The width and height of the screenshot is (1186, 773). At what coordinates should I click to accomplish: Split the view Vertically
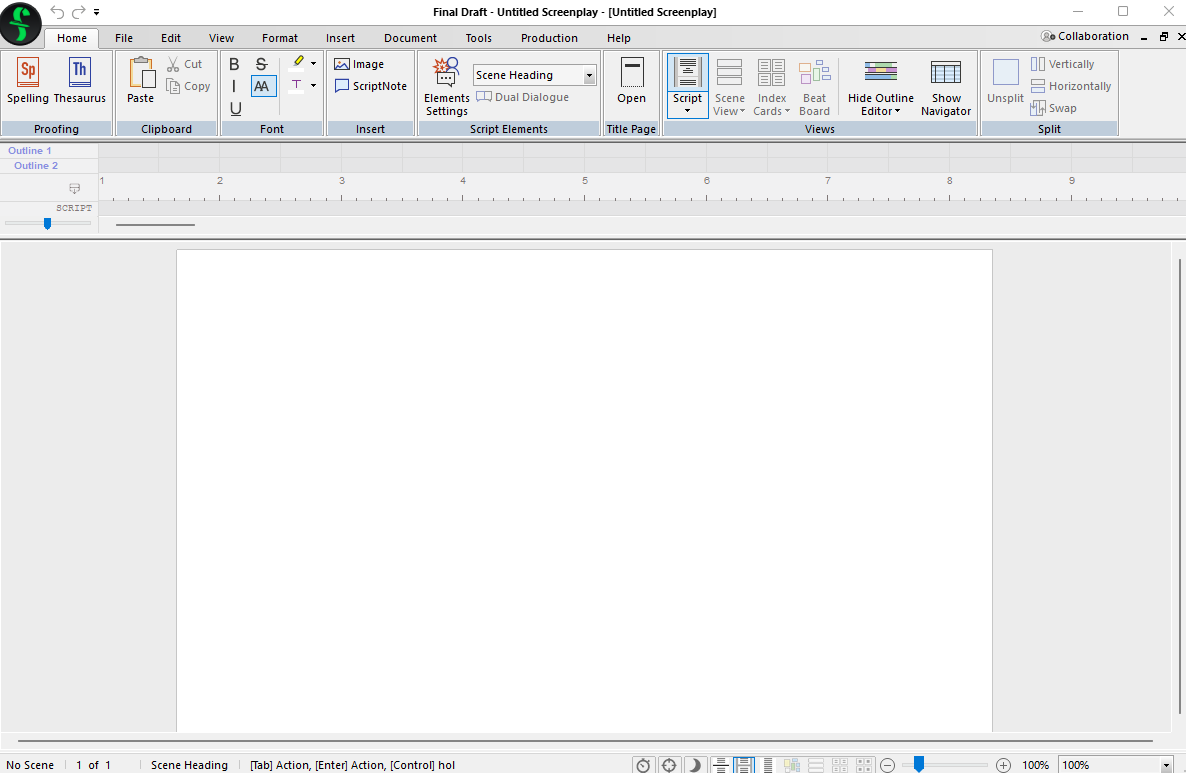(1063, 64)
